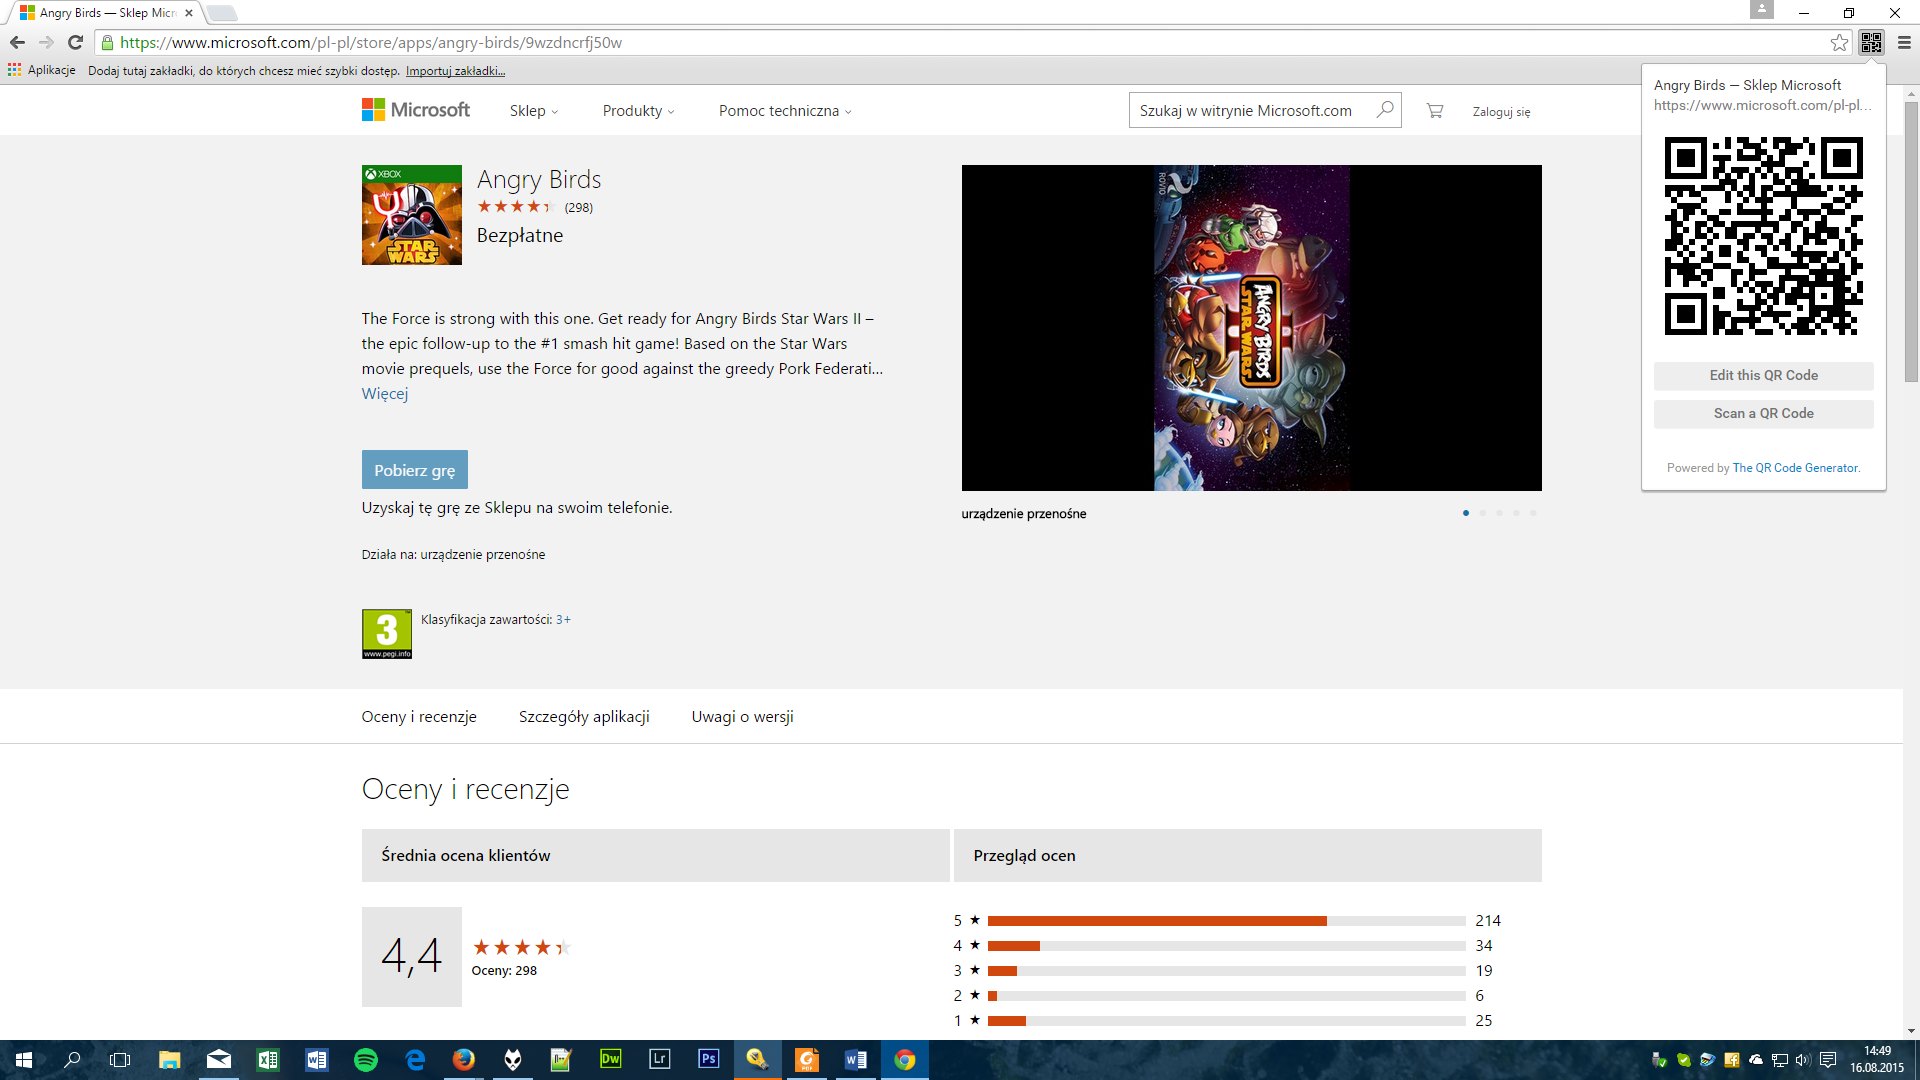Click Scan a QR Code button
The image size is (1920, 1080).
1763,414
